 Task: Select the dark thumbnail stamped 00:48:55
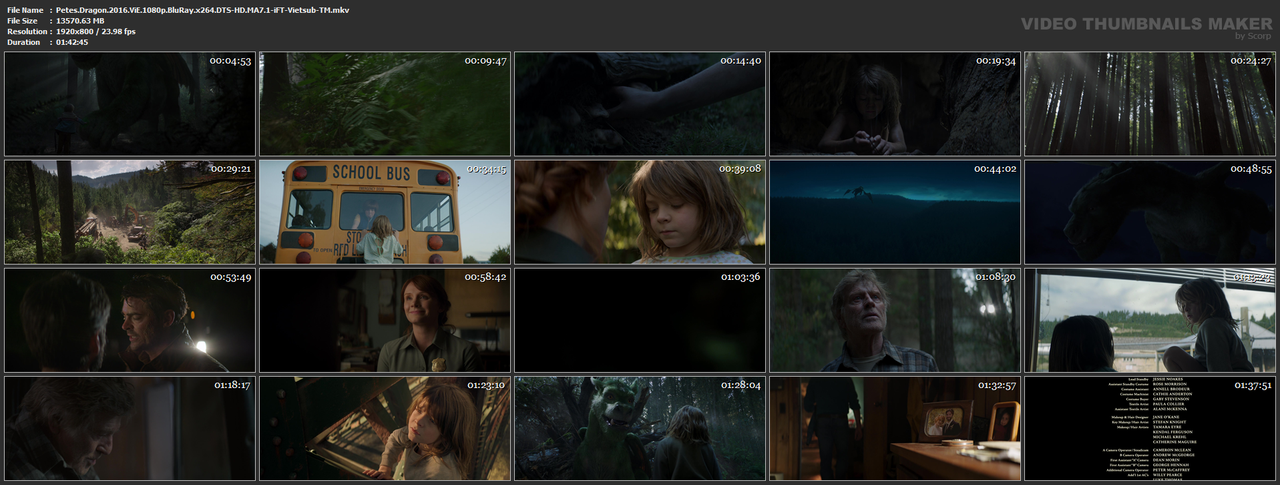[1150, 212]
